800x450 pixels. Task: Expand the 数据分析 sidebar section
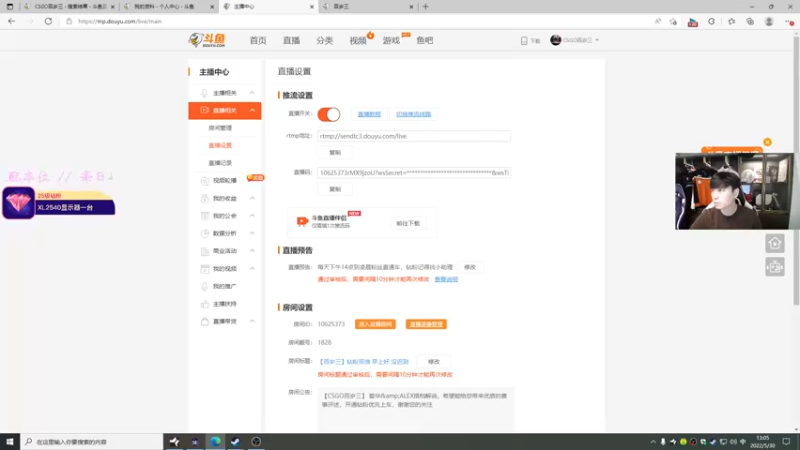click(252, 233)
